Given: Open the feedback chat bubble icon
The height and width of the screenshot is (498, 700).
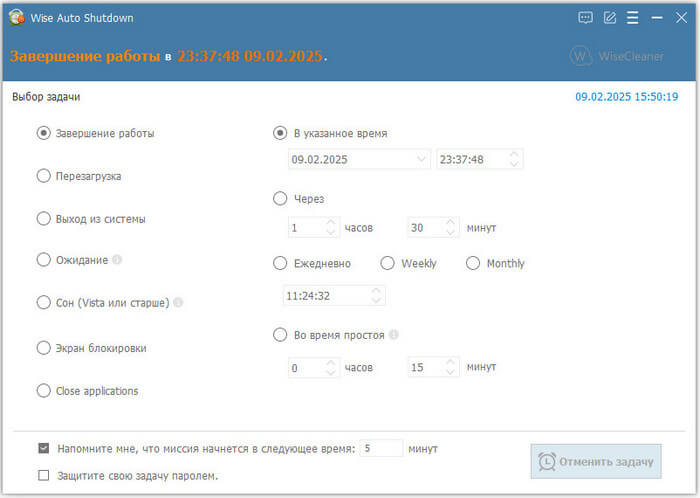Looking at the screenshot, I should click(x=586, y=18).
